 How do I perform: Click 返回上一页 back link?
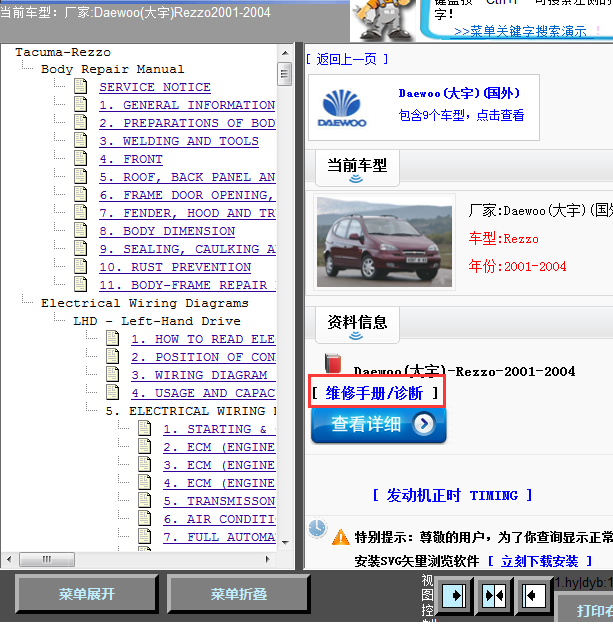(347, 60)
